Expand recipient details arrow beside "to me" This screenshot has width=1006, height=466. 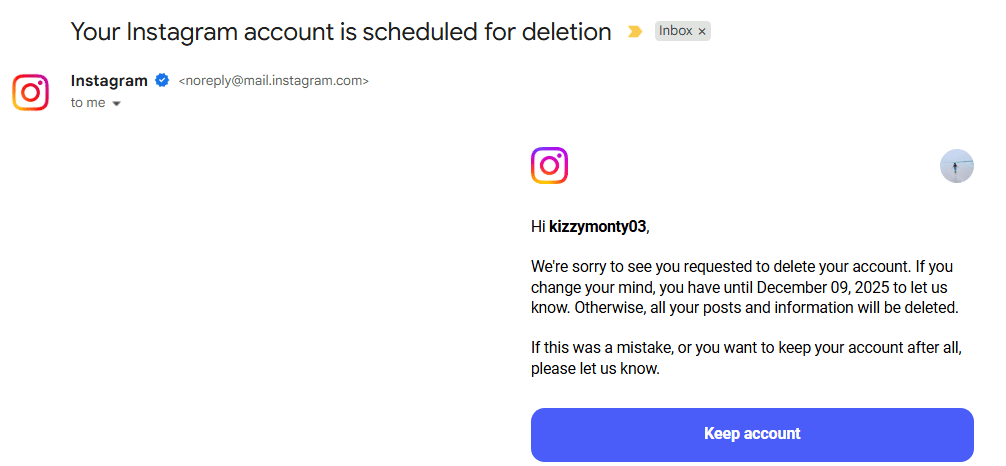point(116,104)
